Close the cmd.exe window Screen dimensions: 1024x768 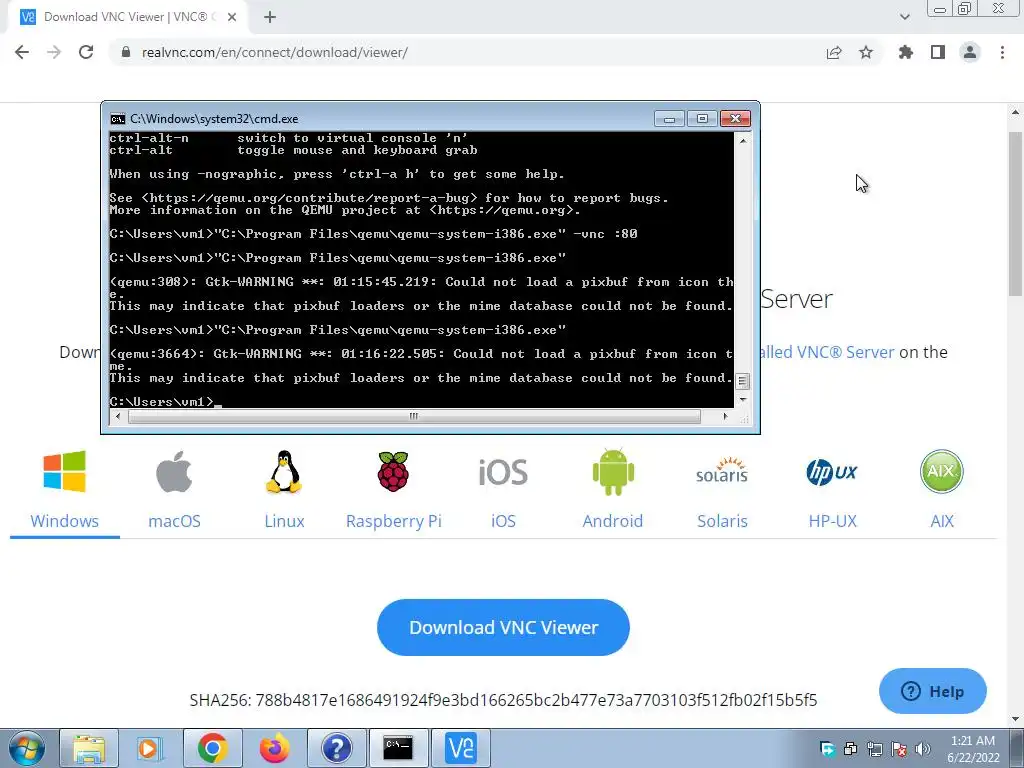tap(735, 118)
